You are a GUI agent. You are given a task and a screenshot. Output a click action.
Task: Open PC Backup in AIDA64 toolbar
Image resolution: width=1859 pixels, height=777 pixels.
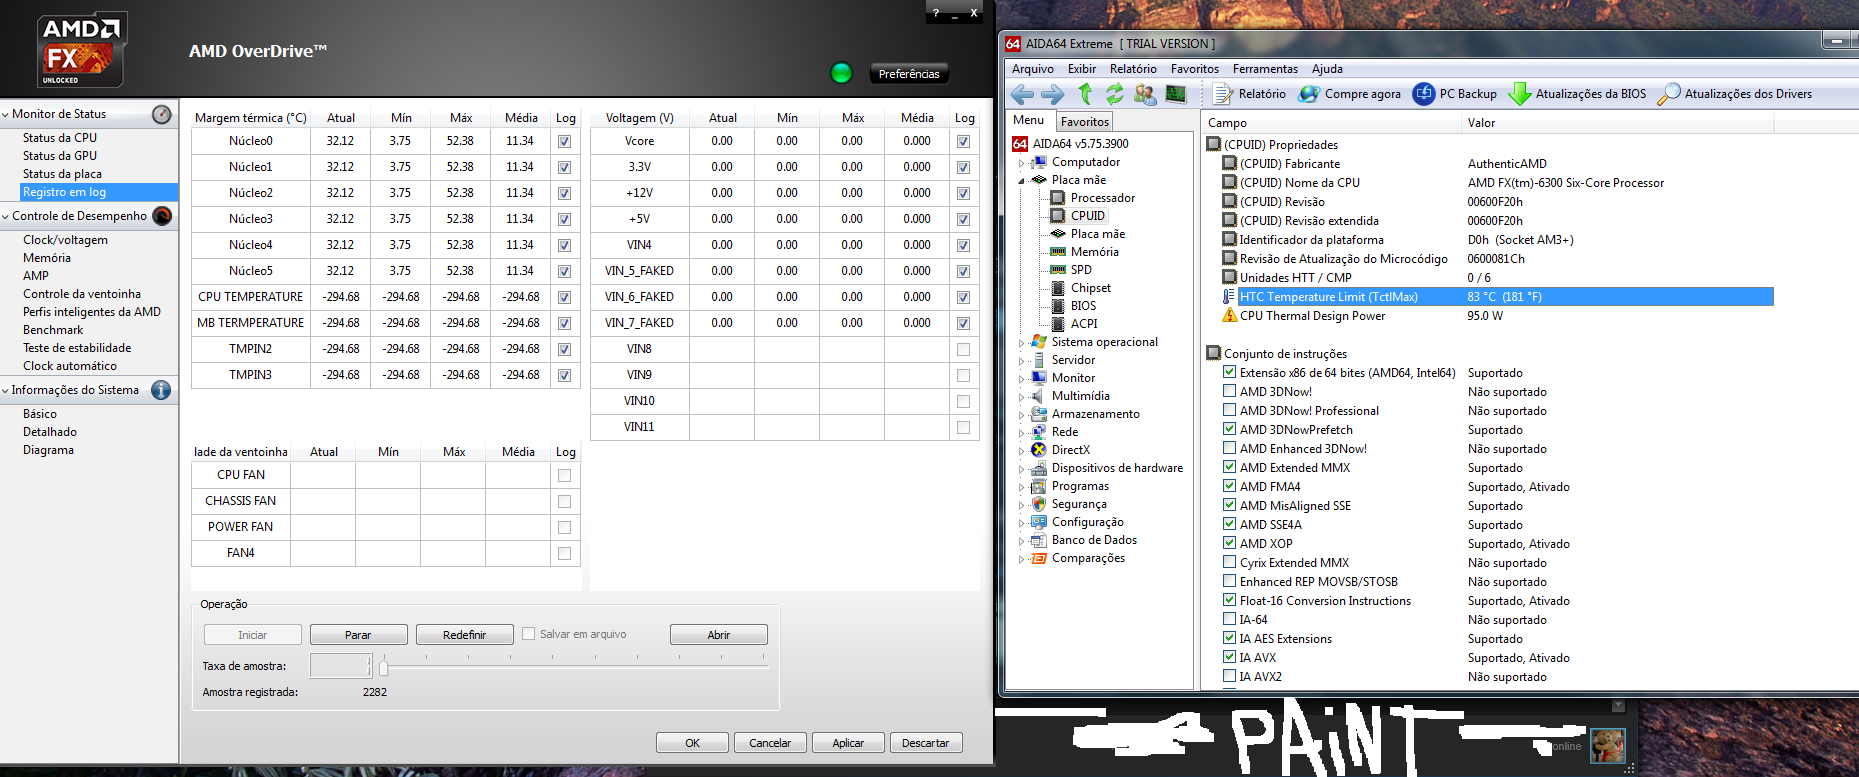1454,94
